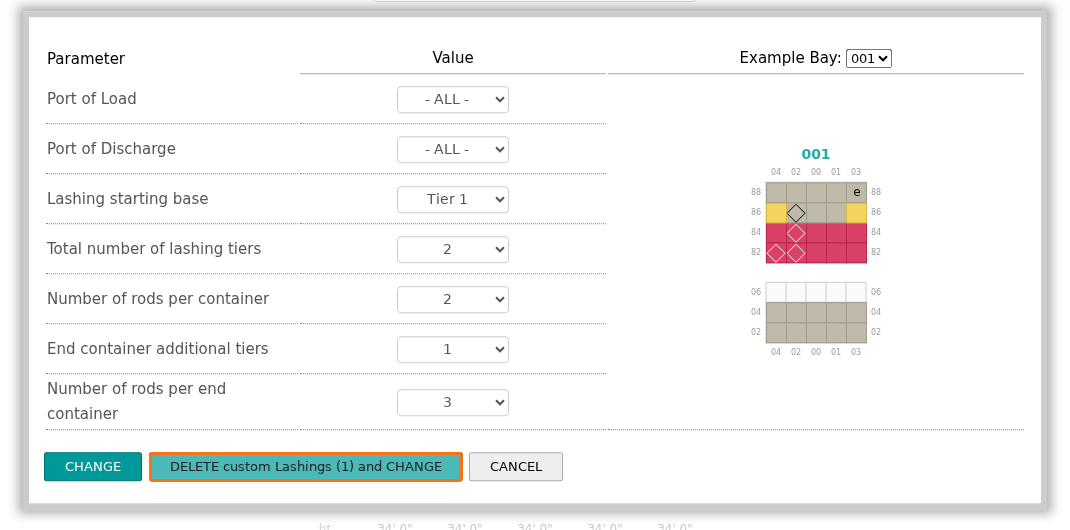Select empty white cell at tier 06 row 03
This screenshot has height=530, width=1070.
pos(856,292)
